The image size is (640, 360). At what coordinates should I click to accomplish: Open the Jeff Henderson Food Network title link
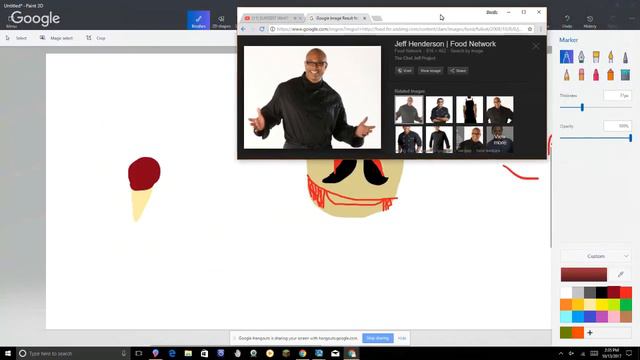point(445,44)
